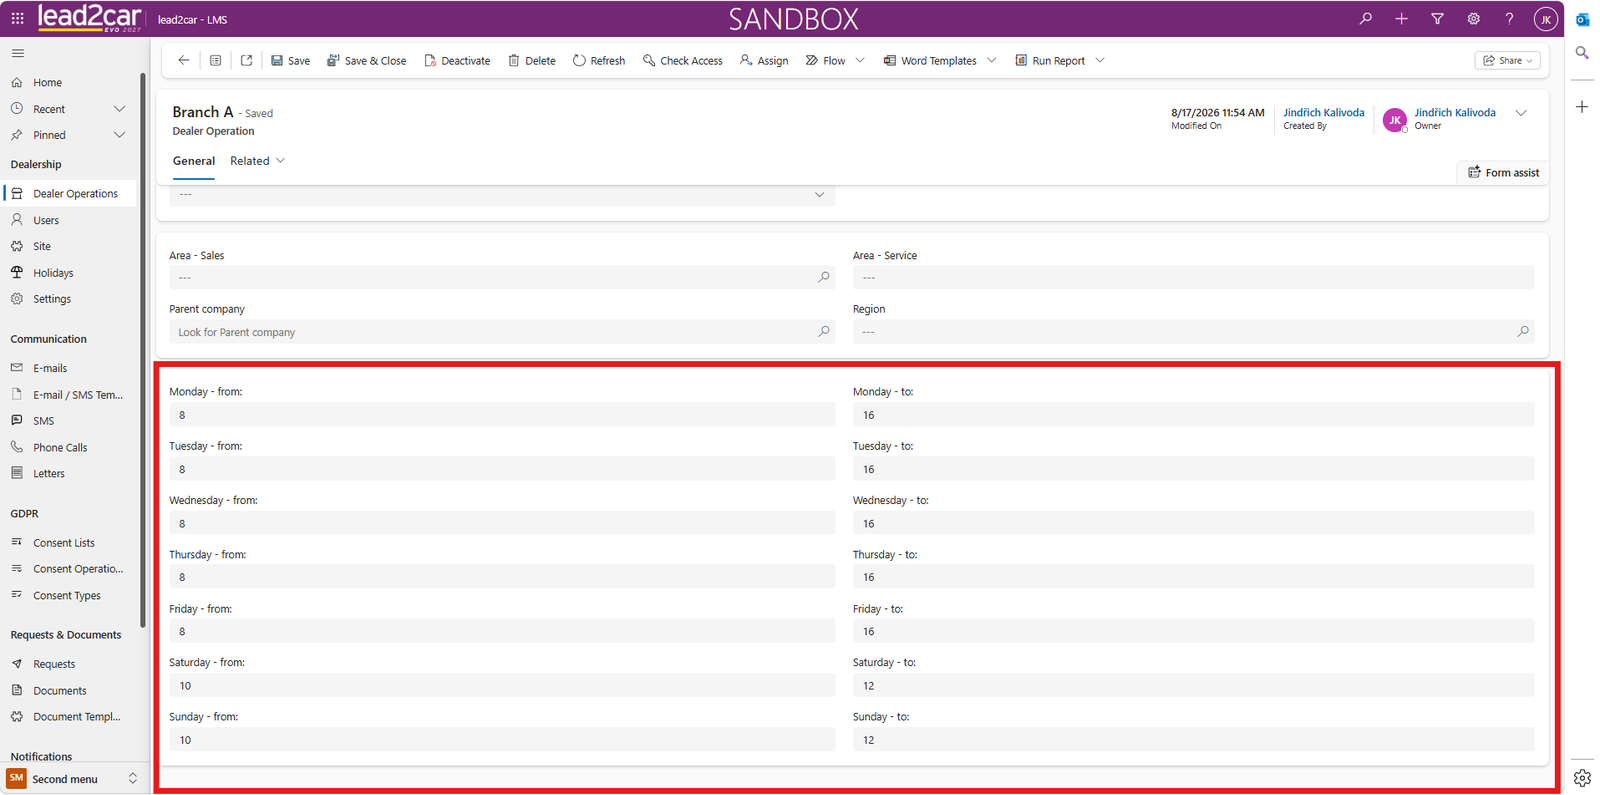Viewport: 1600px width, 795px height.
Task: Toggle the hamburger navigation menu
Action: coord(18,53)
